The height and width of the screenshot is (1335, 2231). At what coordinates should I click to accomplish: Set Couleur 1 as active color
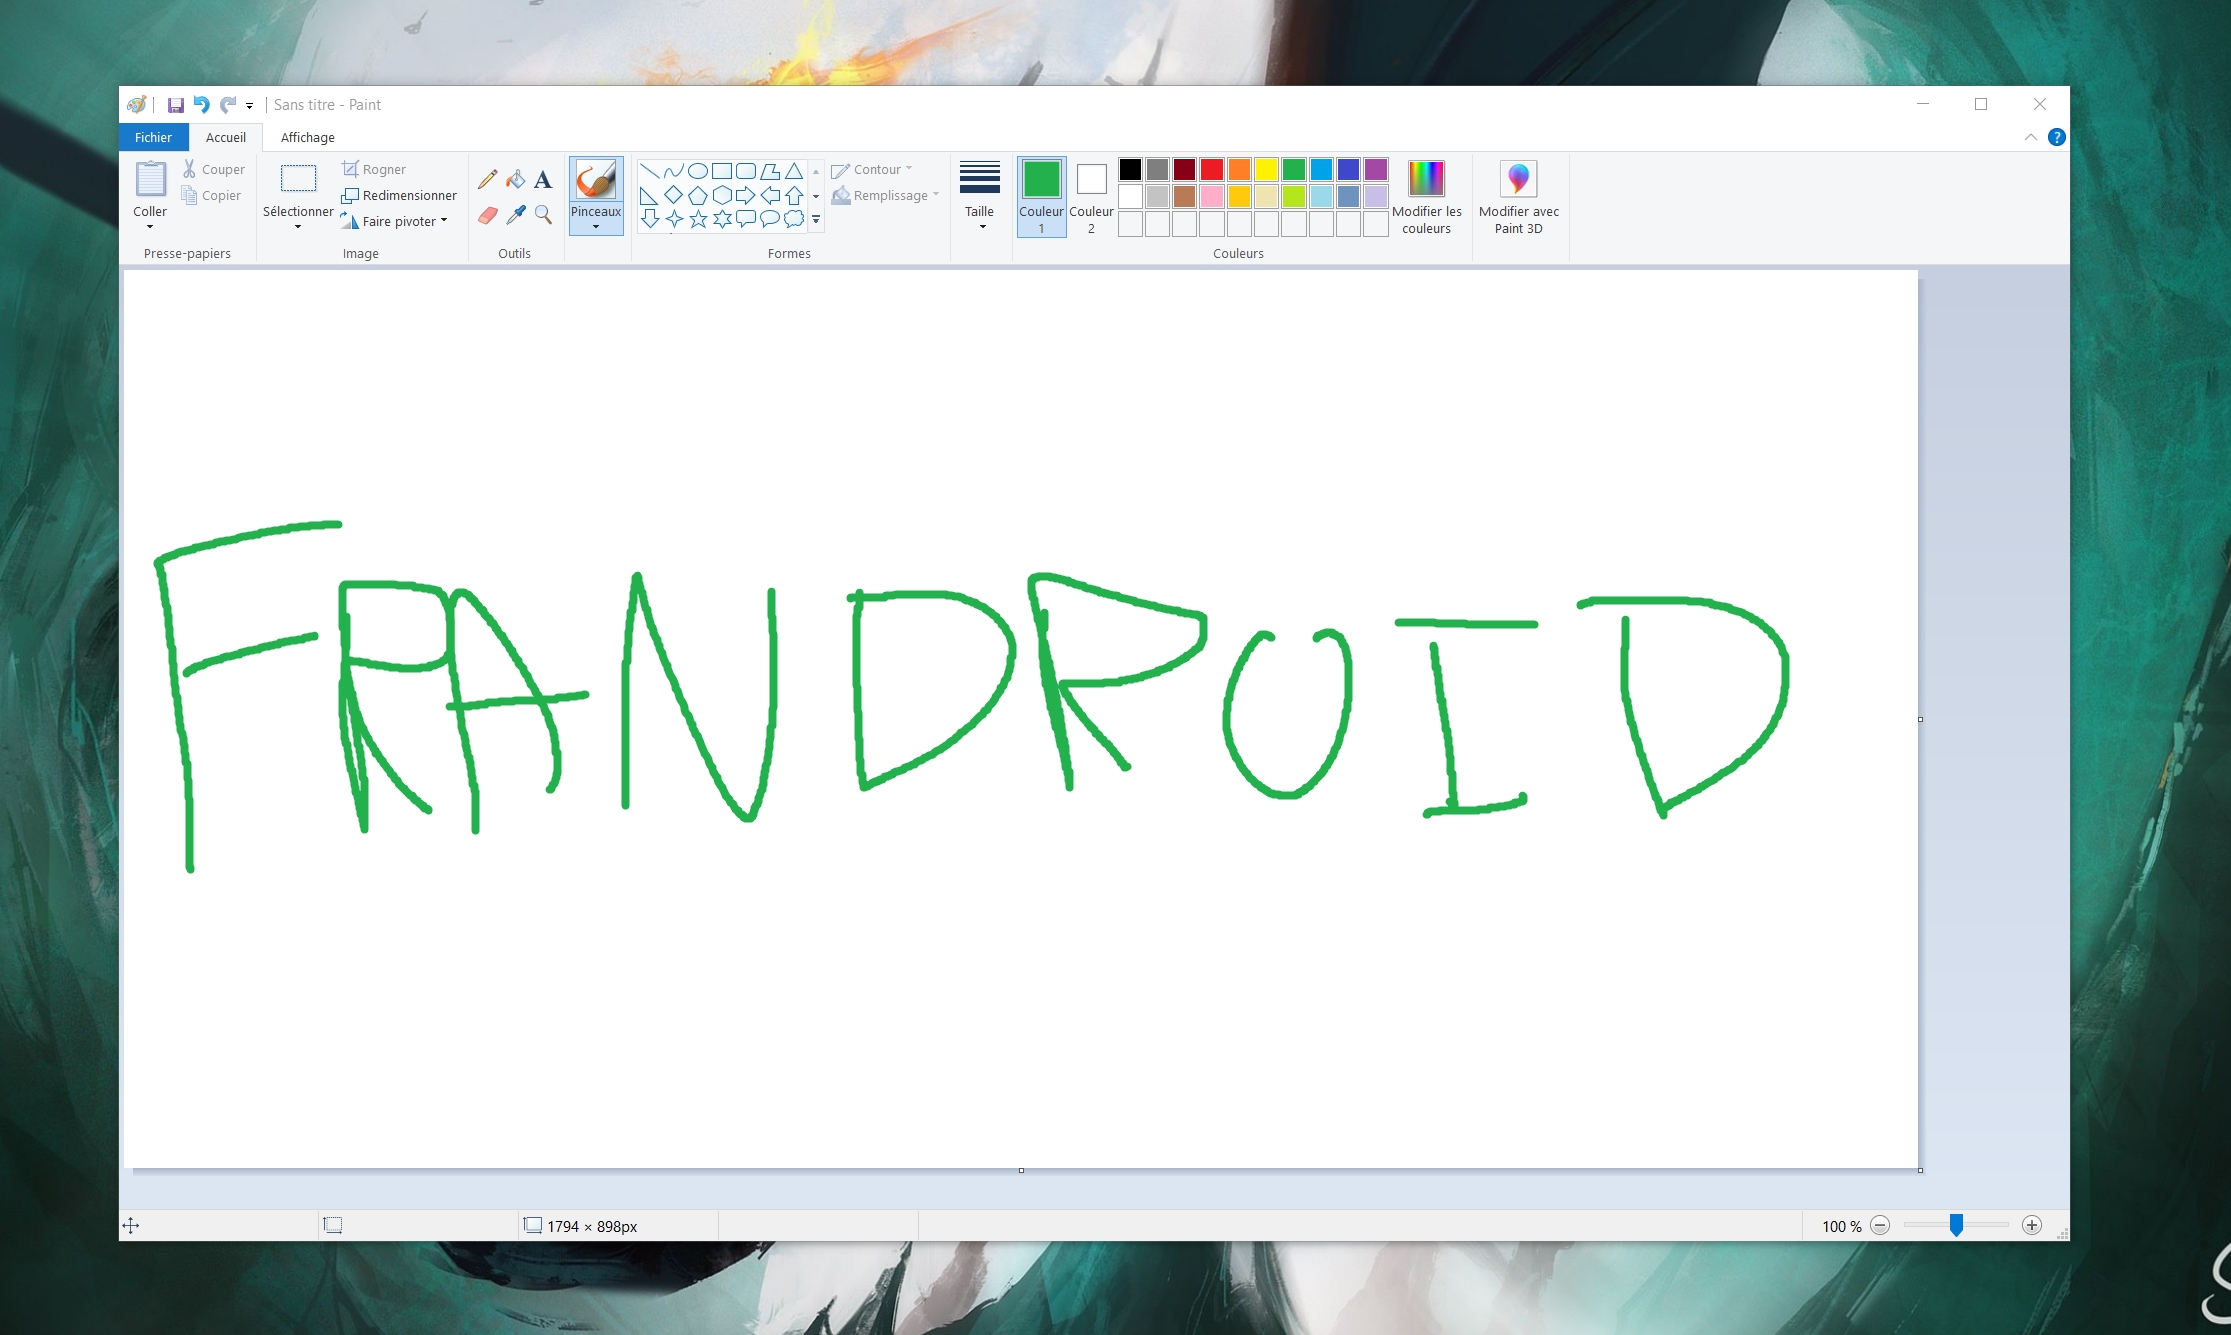tap(1041, 196)
